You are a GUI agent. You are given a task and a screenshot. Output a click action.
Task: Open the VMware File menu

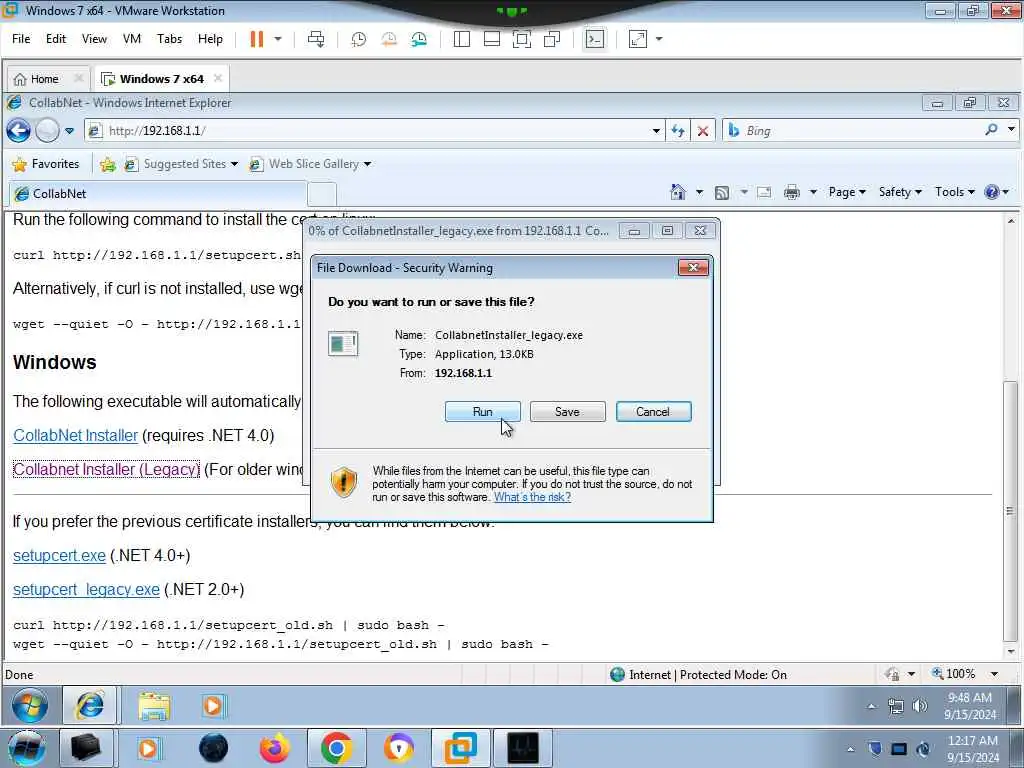[x=21, y=39]
